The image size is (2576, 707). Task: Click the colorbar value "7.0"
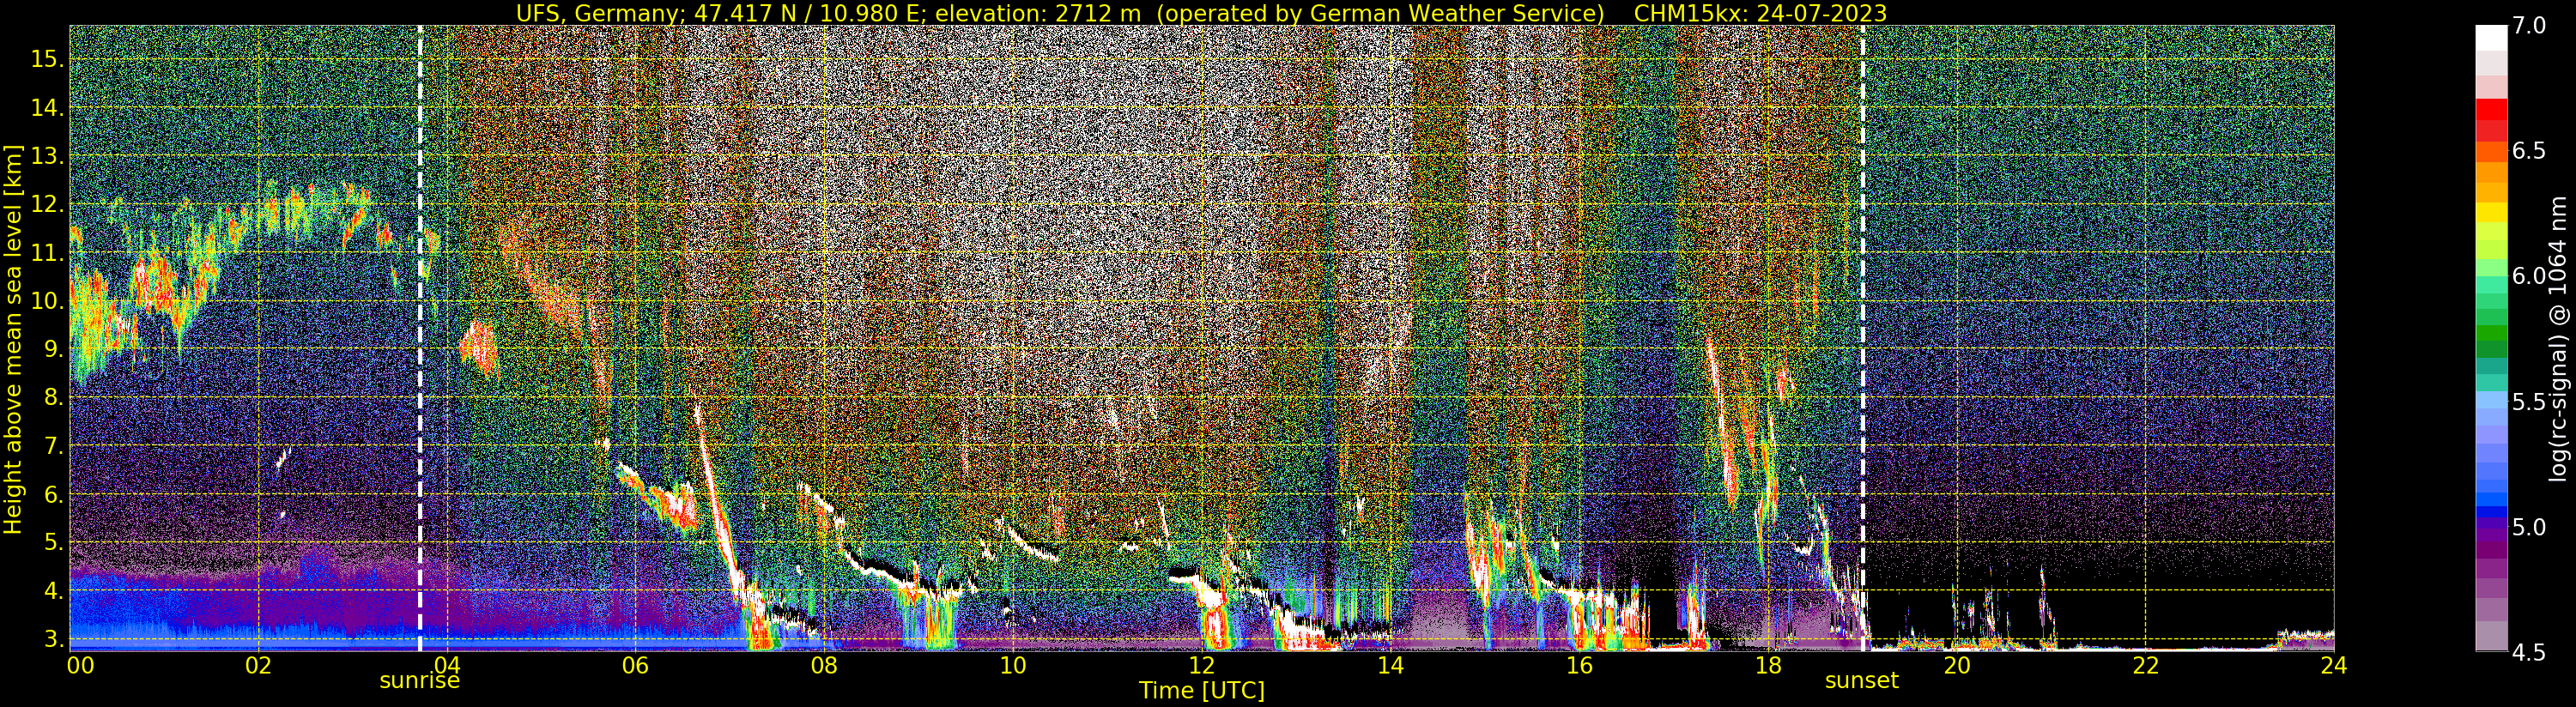[x=2529, y=26]
